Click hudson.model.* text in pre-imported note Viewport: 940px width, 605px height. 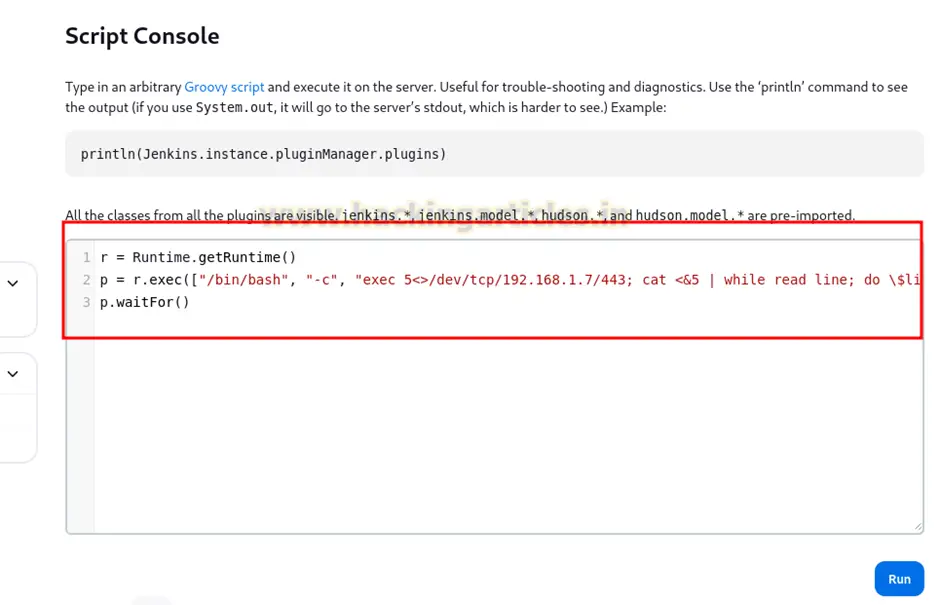point(689,215)
